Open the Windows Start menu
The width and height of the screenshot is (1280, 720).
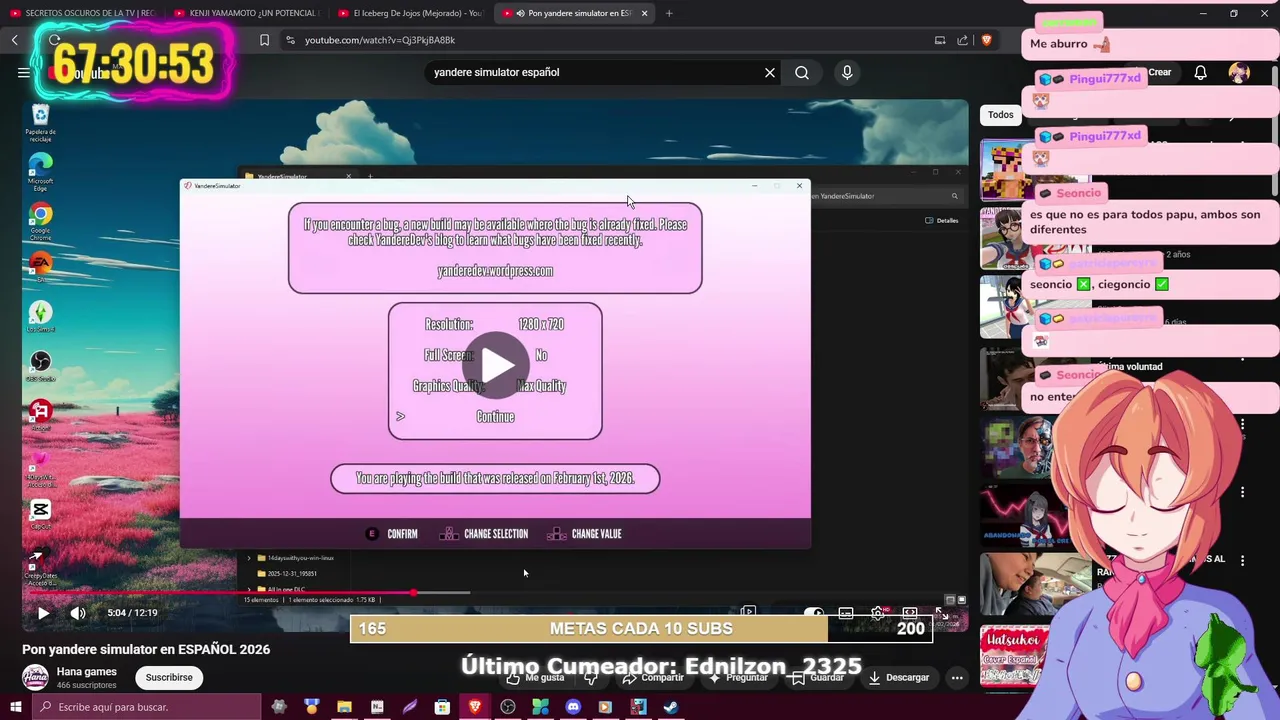[16, 707]
